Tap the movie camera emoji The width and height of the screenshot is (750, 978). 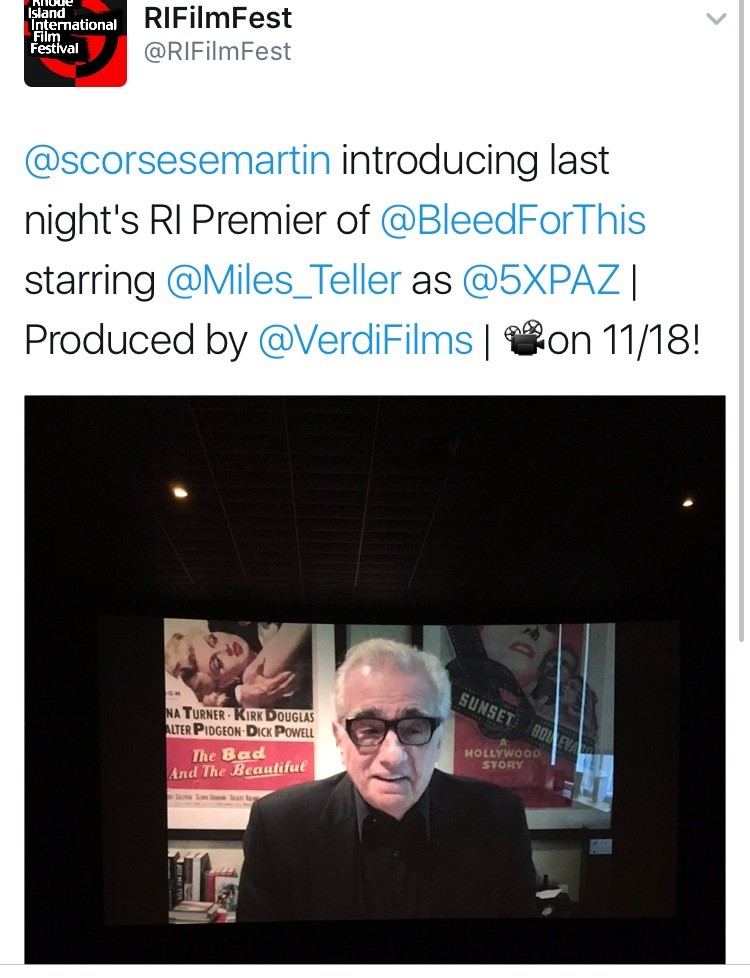524,338
